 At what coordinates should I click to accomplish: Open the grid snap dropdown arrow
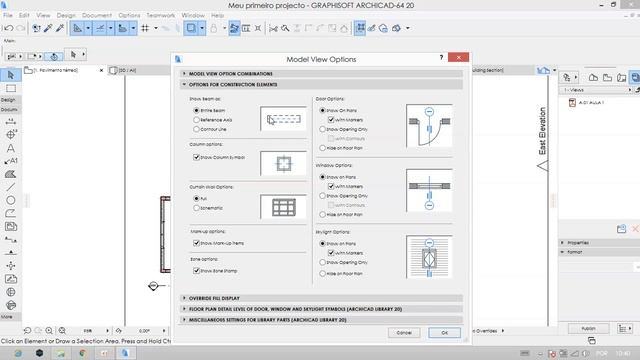[x=156, y=28]
